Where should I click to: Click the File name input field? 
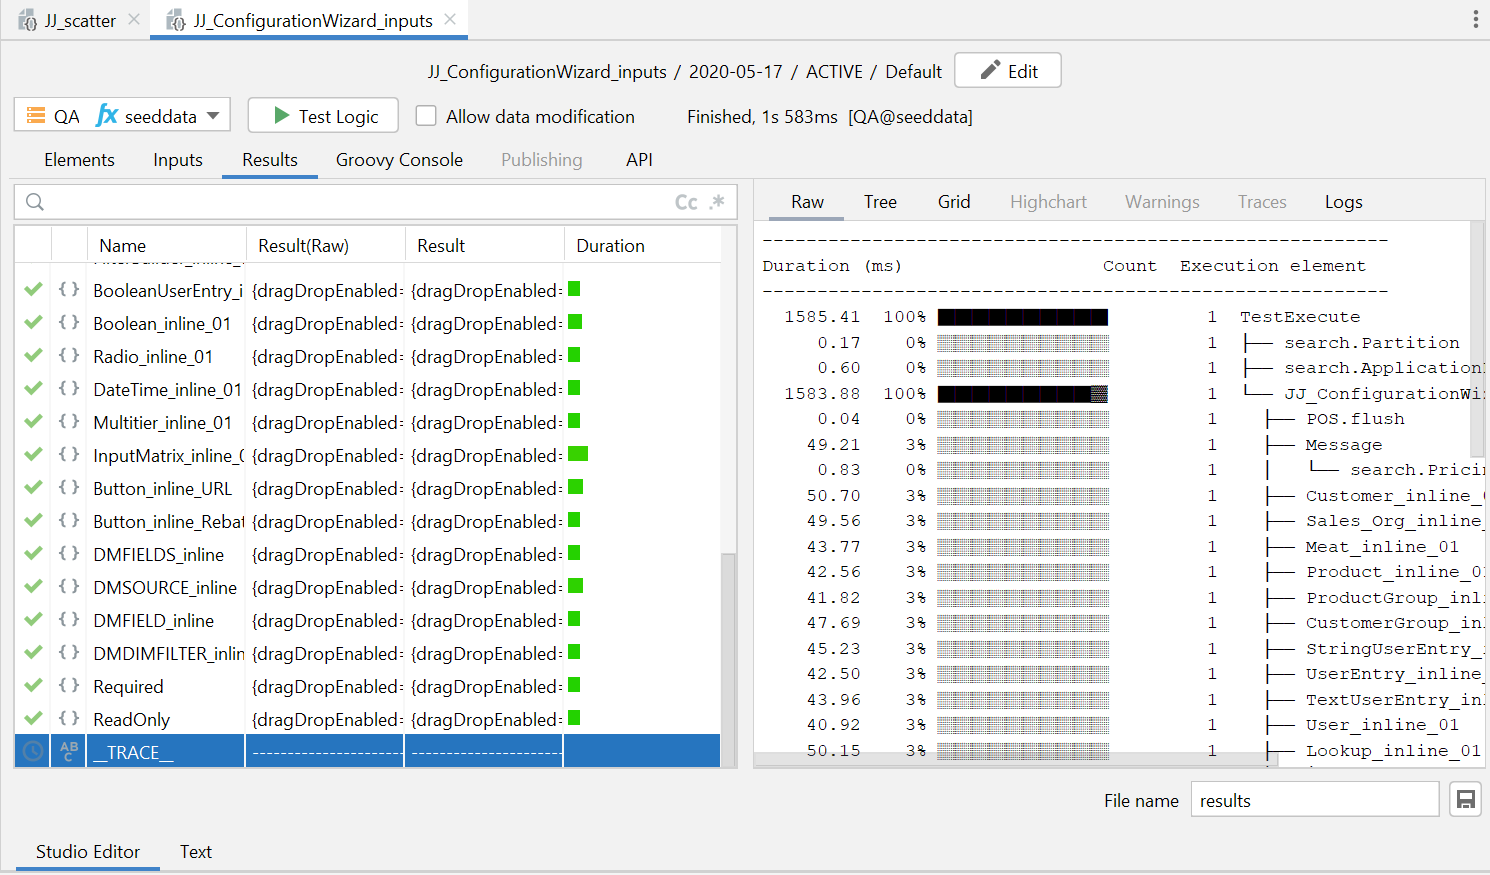pyautogui.click(x=1313, y=800)
